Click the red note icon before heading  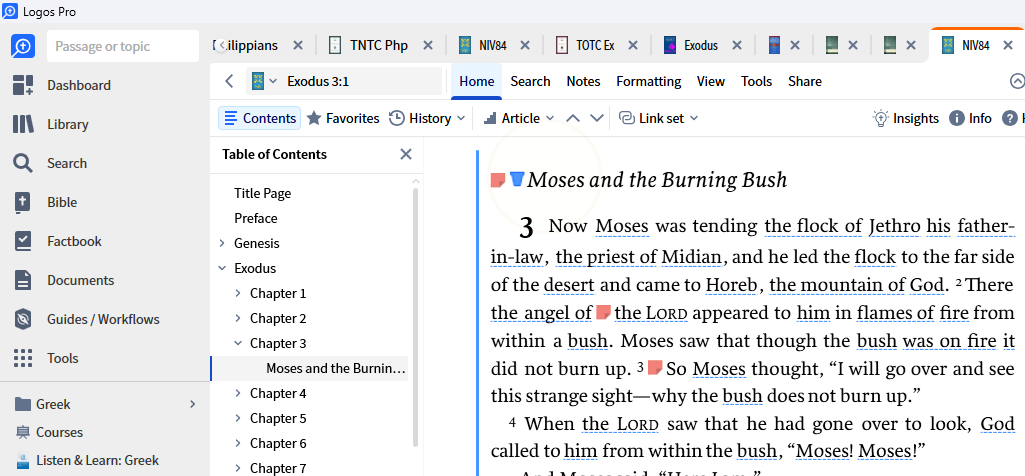tap(498, 179)
